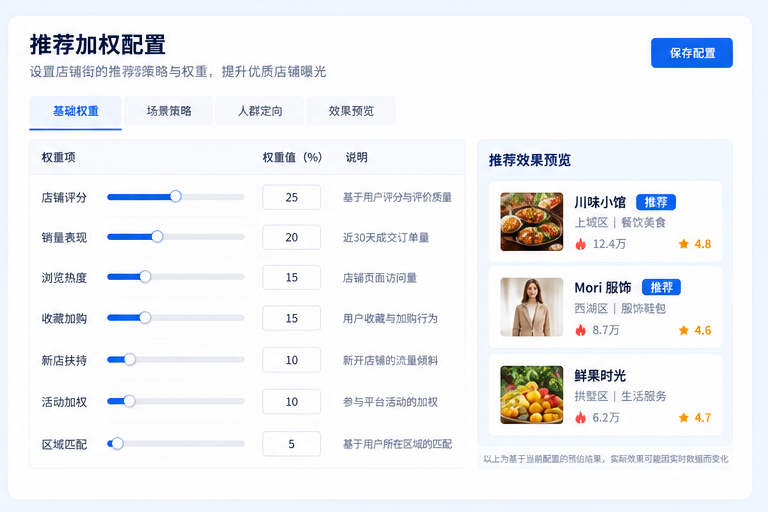Image resolution: width=768 pixels, height=512 pixels.
Task: Click the 店铺评分 slider handle
Action: pos(175,196)
